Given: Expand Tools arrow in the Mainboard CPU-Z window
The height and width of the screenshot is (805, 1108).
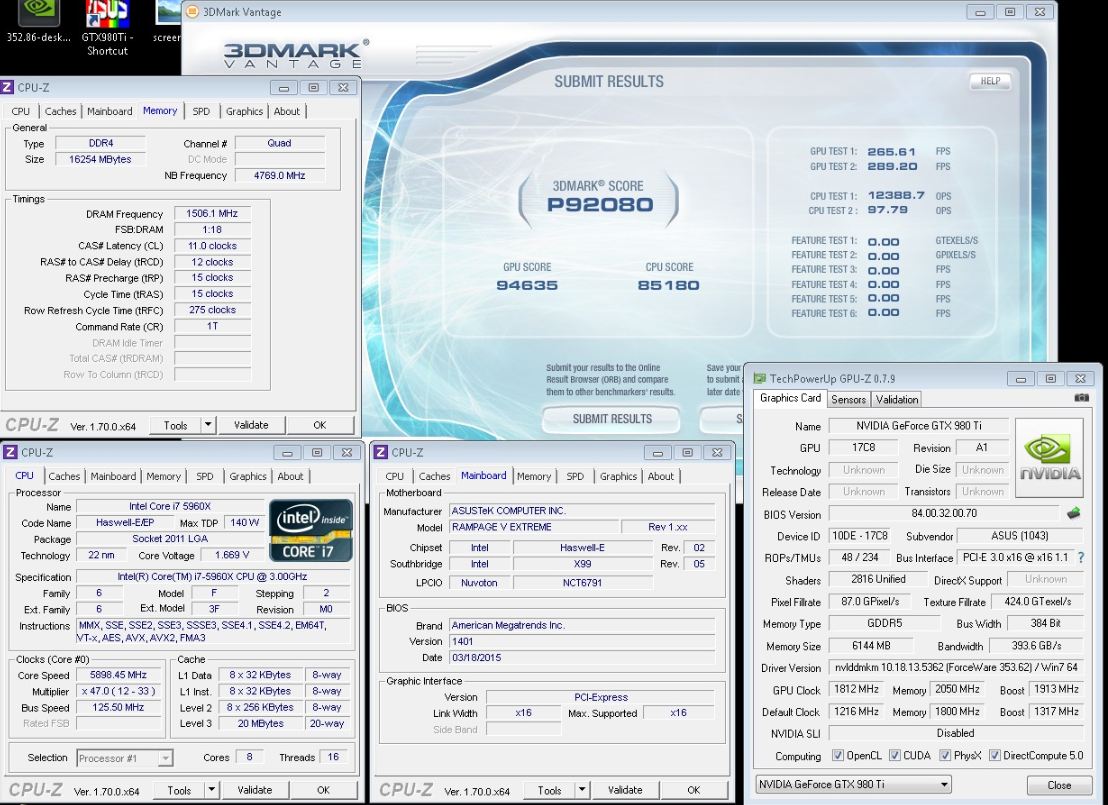Looking at the screenshot, I should pyautogui.click(x=582, y=790).
